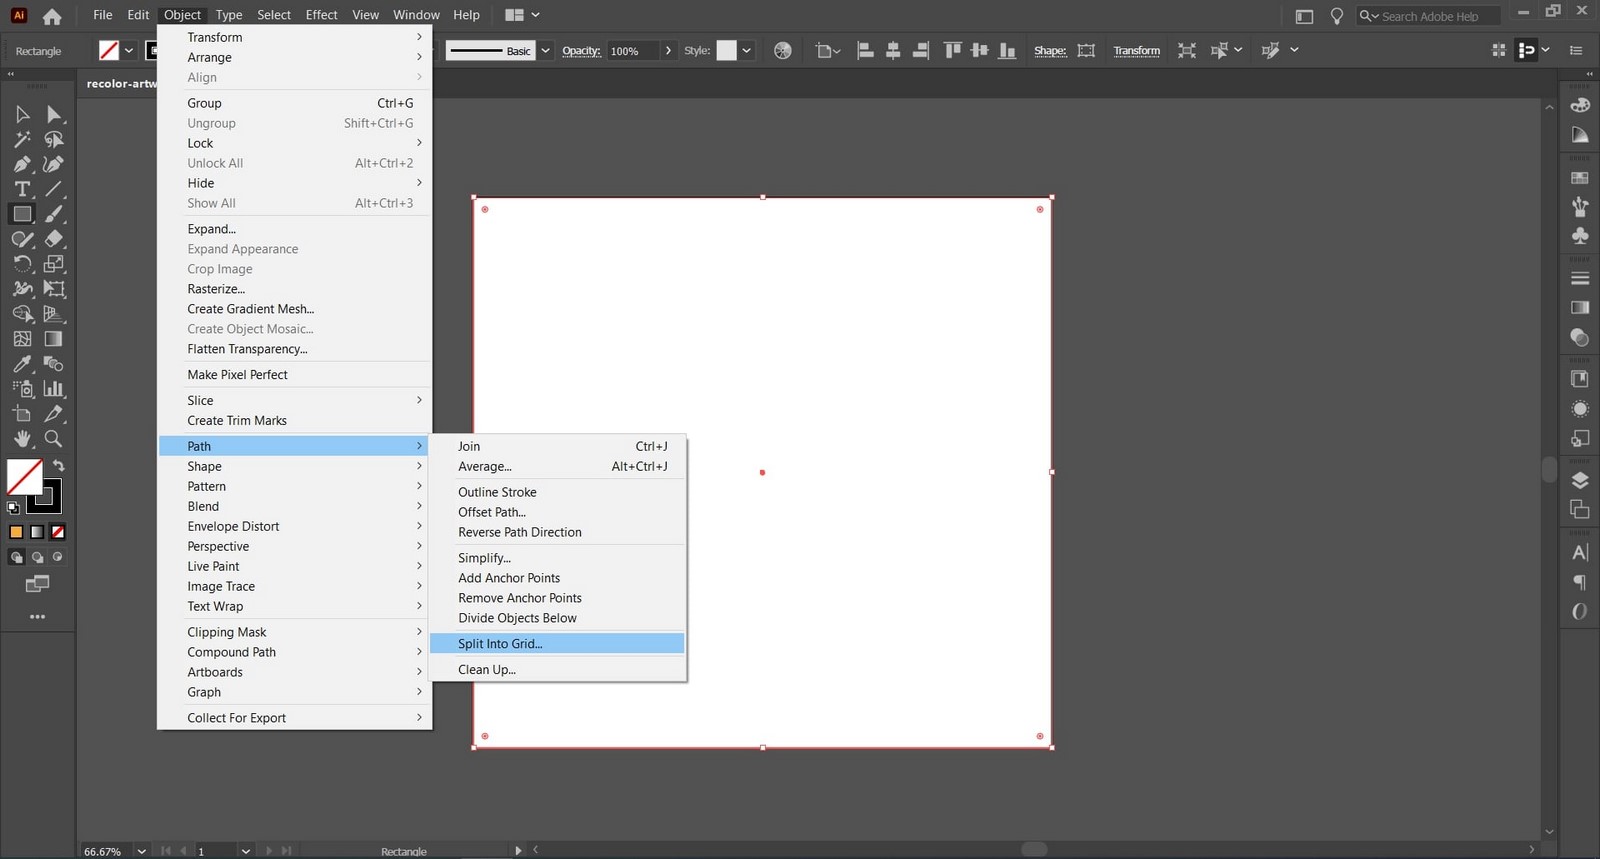Choose the Eyedropper tool
1600x859 pixels.
[22, 364]
